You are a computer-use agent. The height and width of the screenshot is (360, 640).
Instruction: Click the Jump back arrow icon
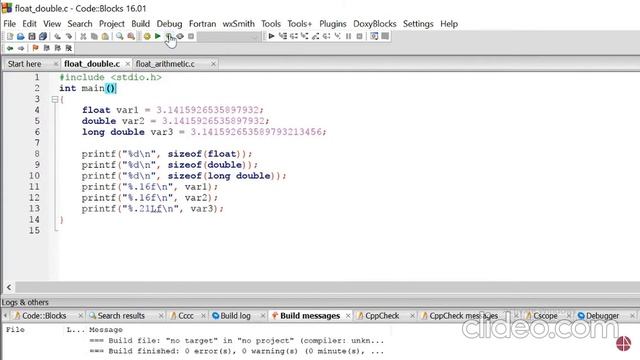pos(10,48)
